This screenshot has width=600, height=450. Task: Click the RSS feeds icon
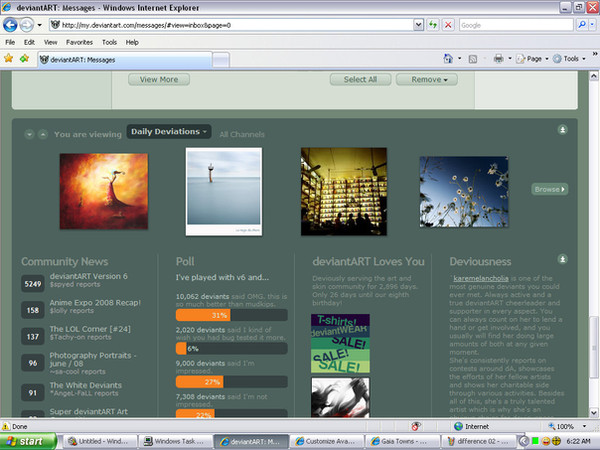coord(473,59)
